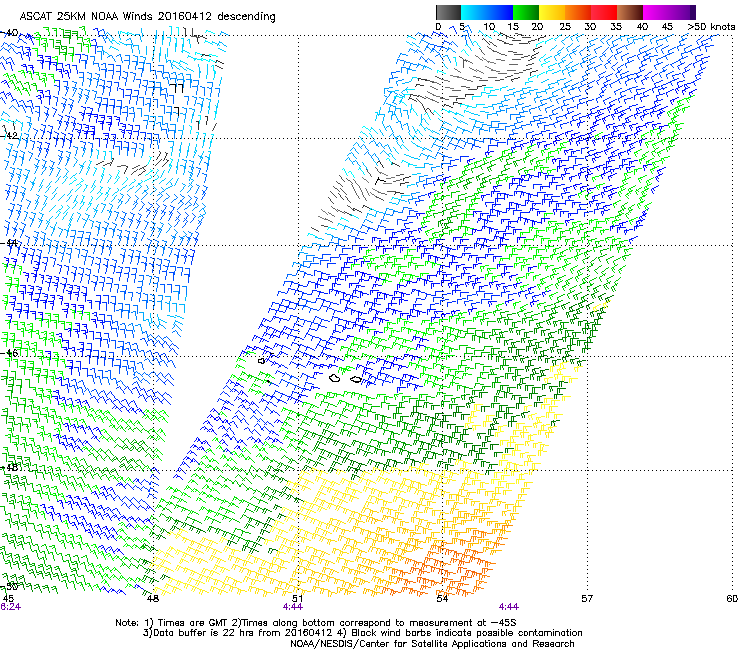Click the purple '6:24' time label
Screen dimensions: 740x650
pyautogui.click(x=10, y=607)
